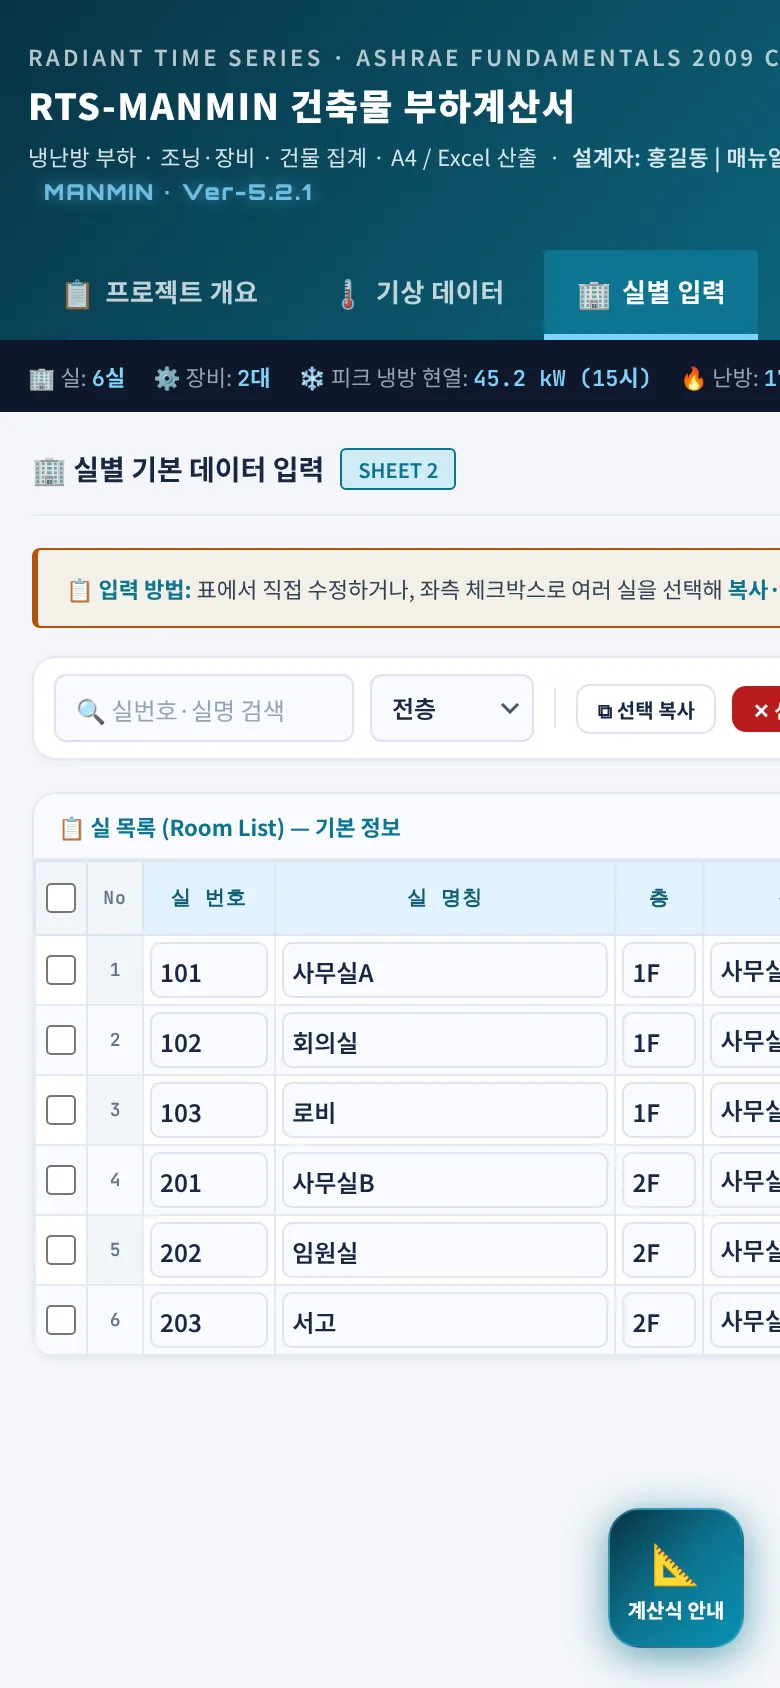Check the checkbox for room 201
The height and width of the screenshot is (1688, 780).
point(61,1180)
